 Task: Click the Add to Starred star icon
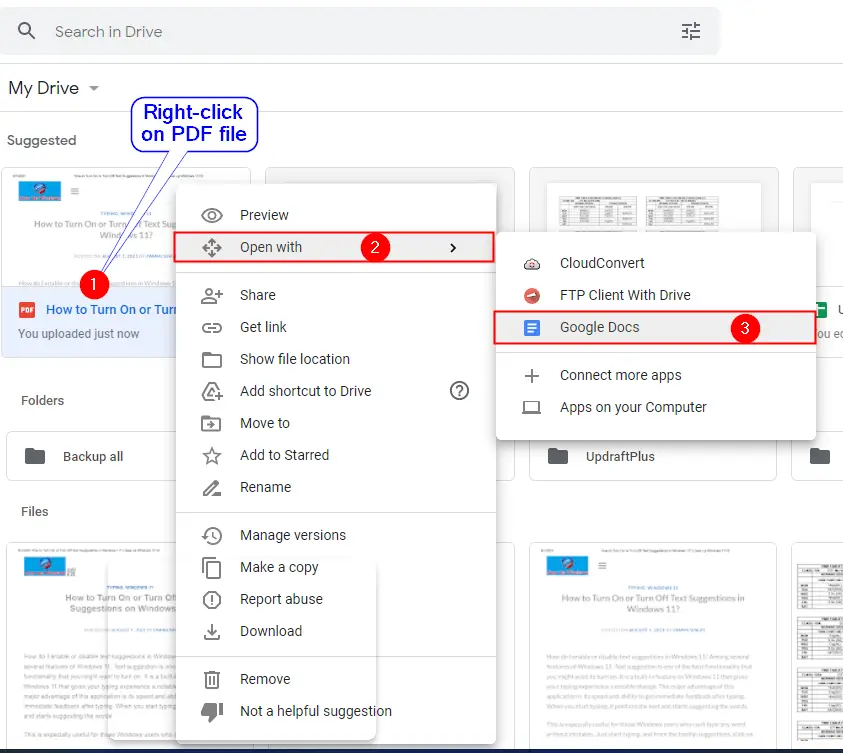(x=212, y=456)
